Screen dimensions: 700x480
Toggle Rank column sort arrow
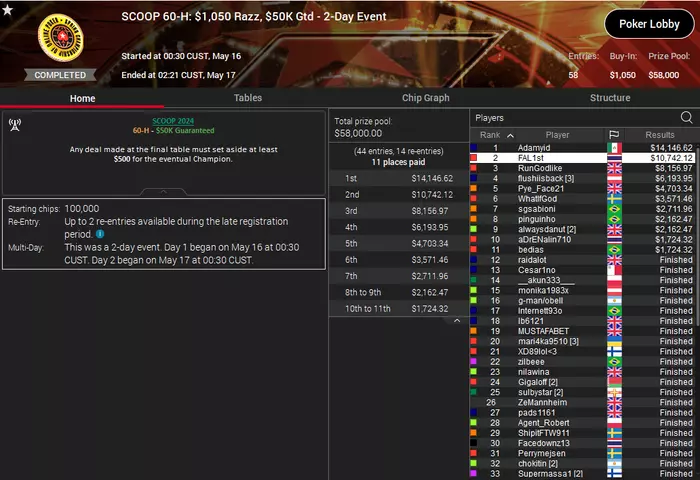pos(510,135)
